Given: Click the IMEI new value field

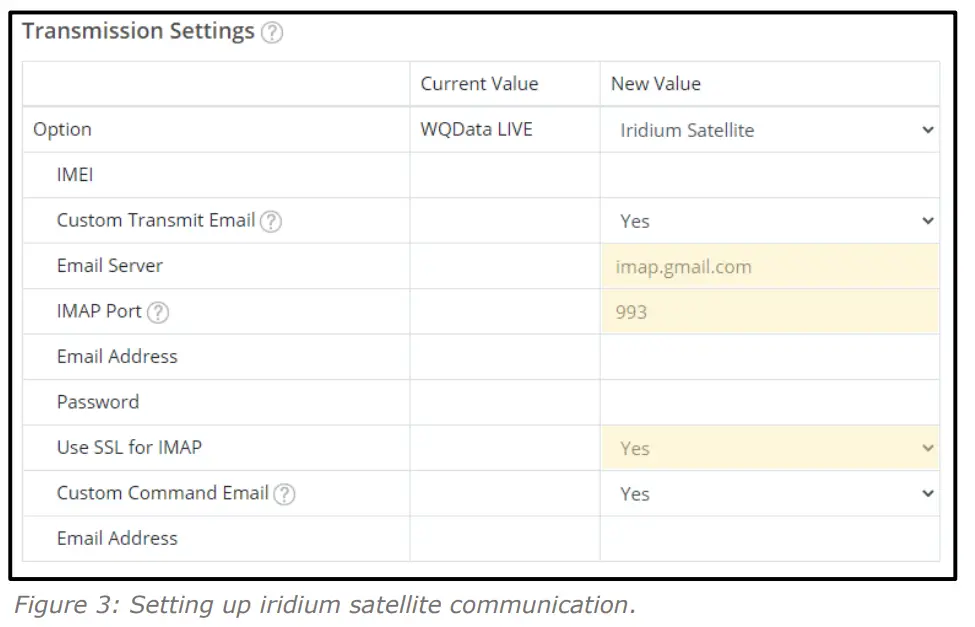Looking at the screenshot, I should [770, 176].
